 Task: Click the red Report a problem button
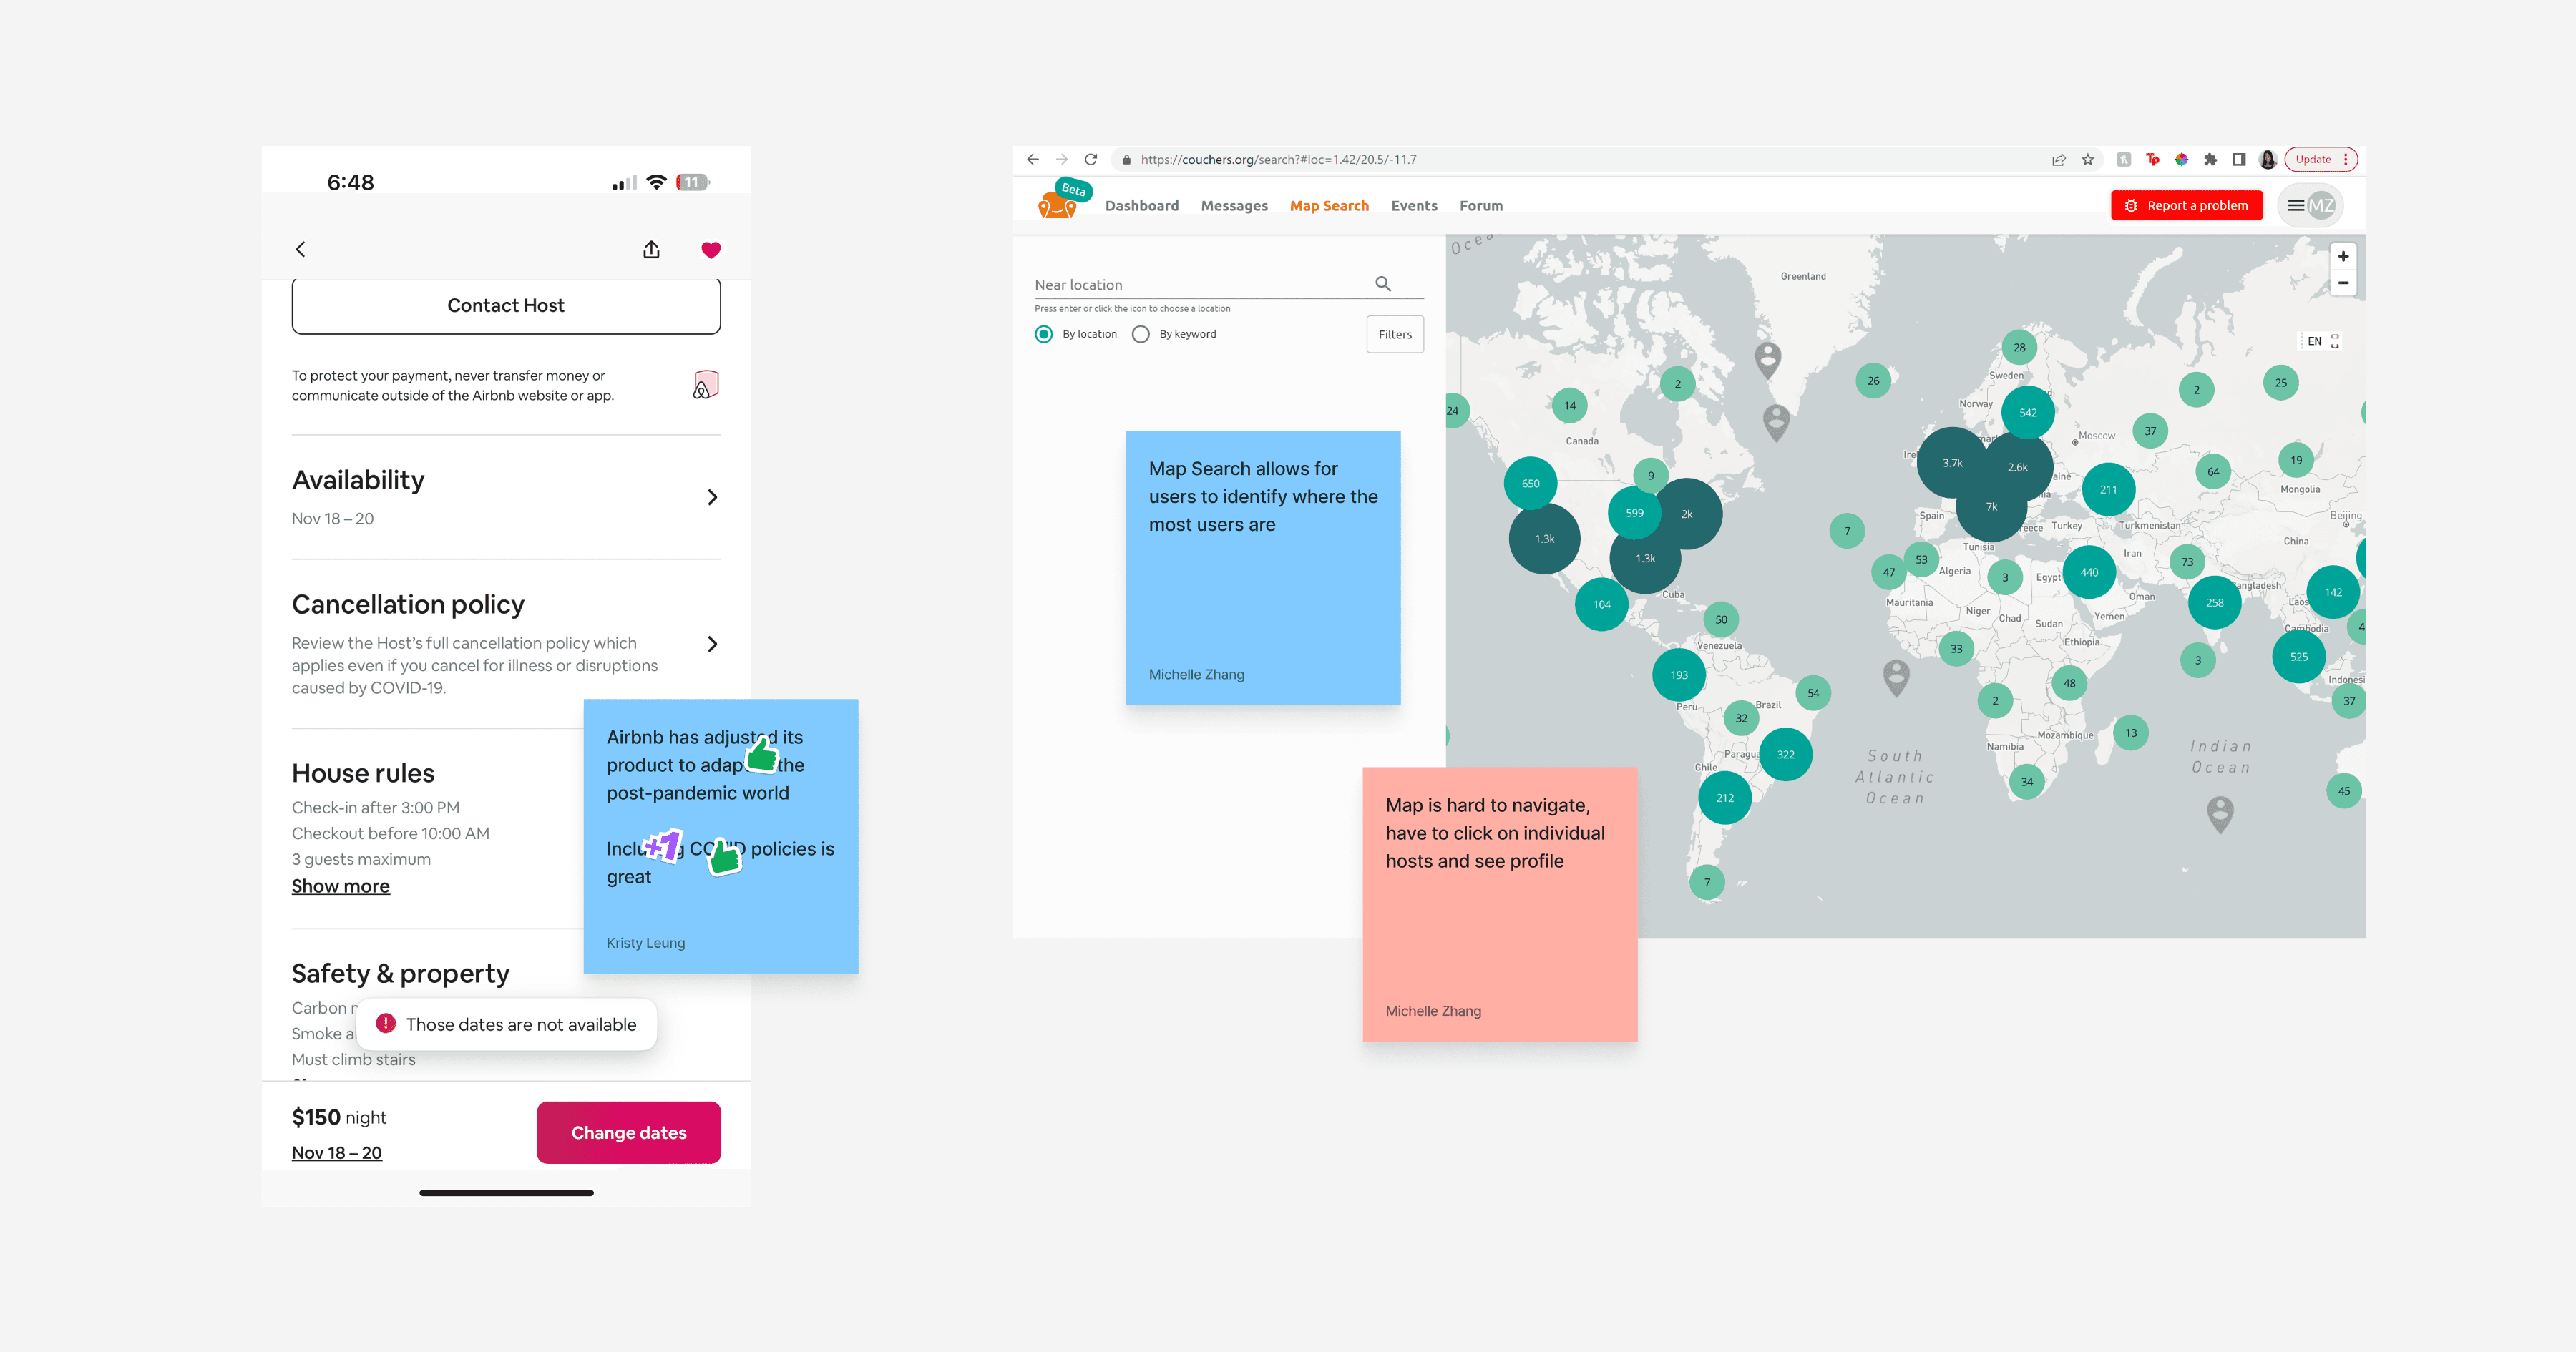click(2187, 205)
